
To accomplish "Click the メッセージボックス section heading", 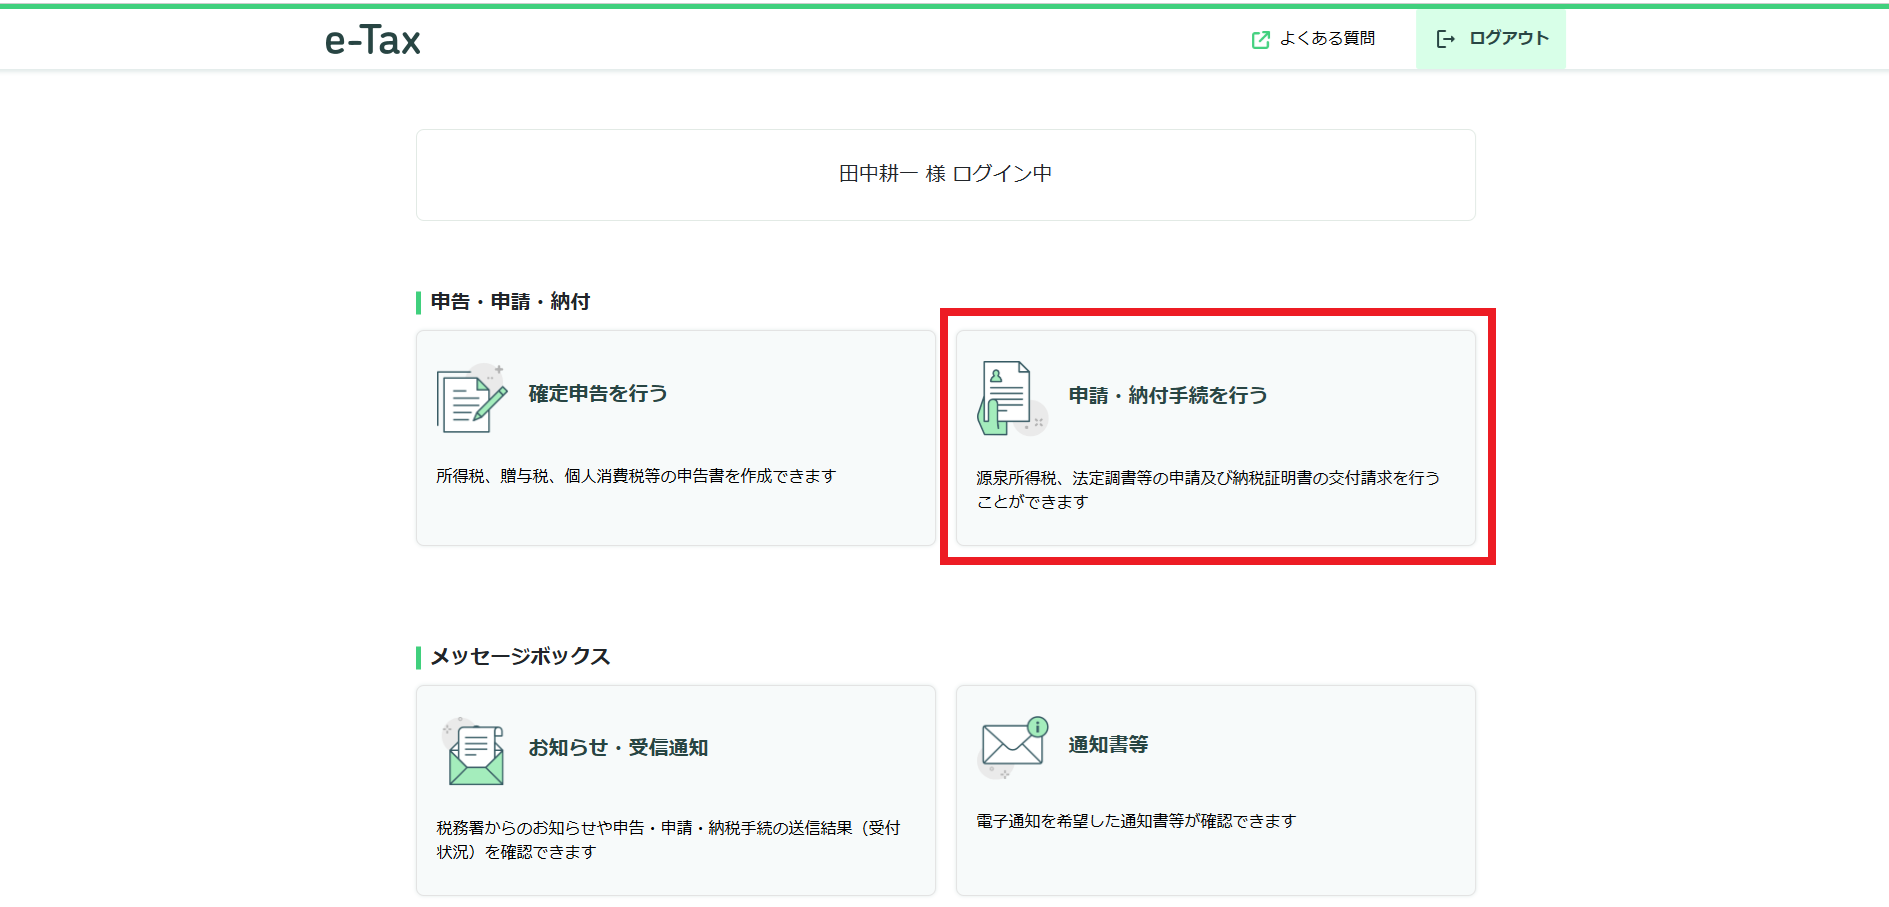I will coord(519,656).
